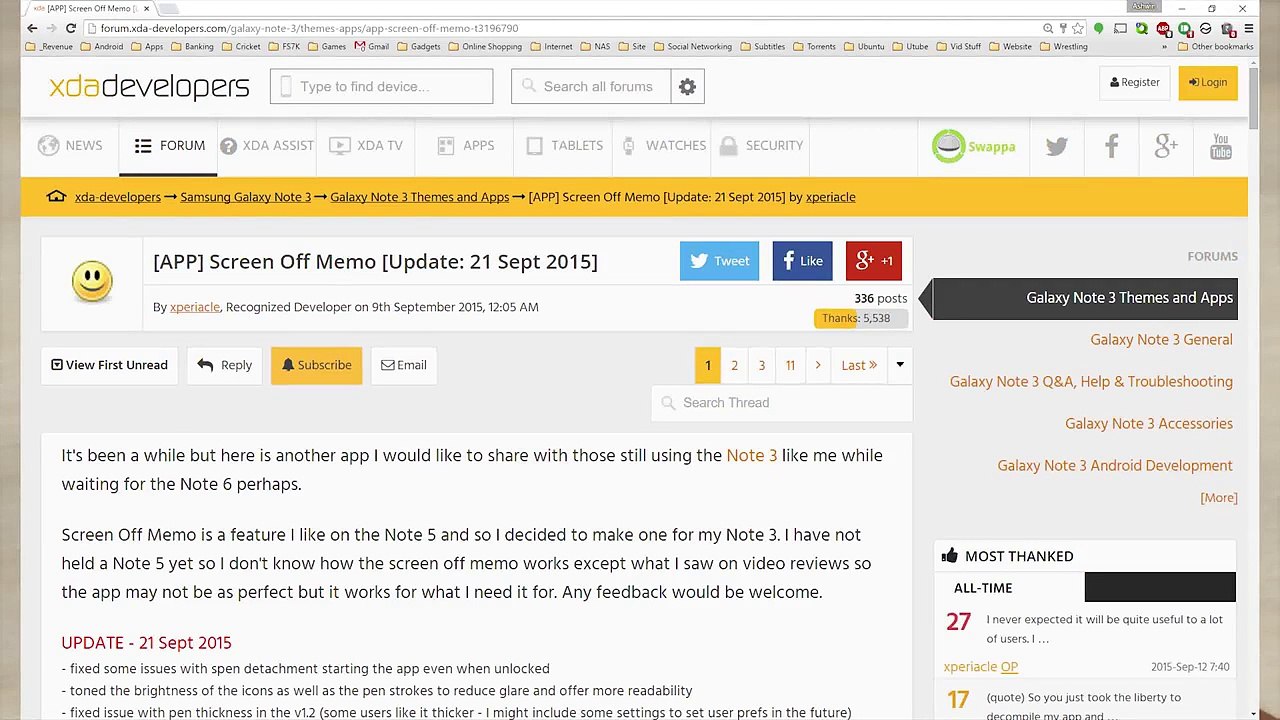Focus the Search Thread field
The width and height of the screenshot is (1280, 720).
782,403
